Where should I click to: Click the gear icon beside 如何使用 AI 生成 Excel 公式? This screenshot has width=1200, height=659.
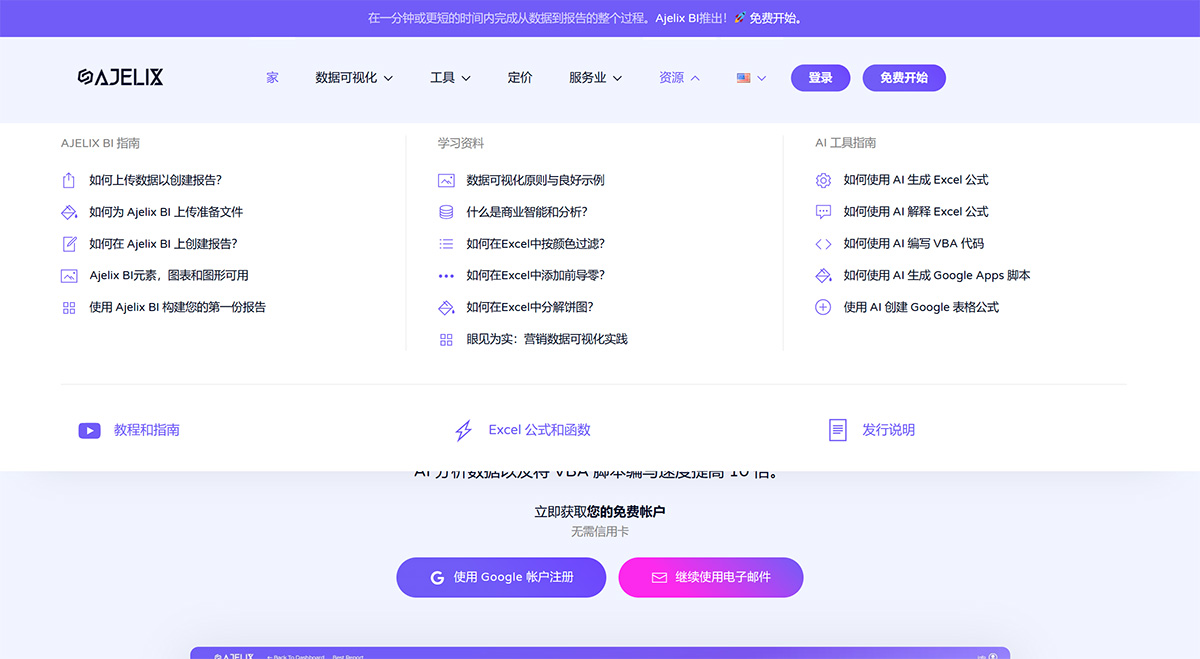tap(823, 179)
